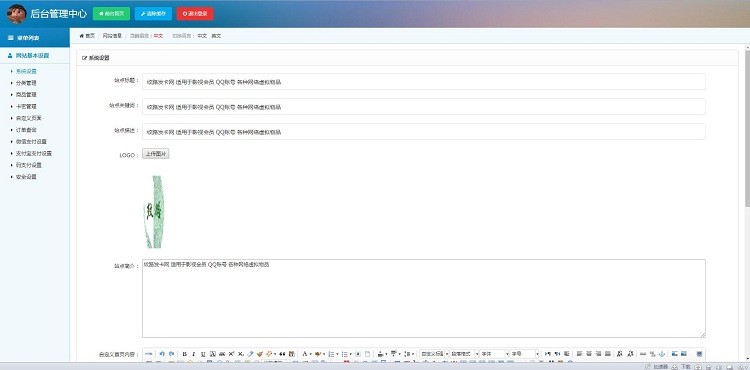Justify text in editor toolbar
Viewport: 750px width, 370px height.
pyautogui.click(x=607, y=354)
